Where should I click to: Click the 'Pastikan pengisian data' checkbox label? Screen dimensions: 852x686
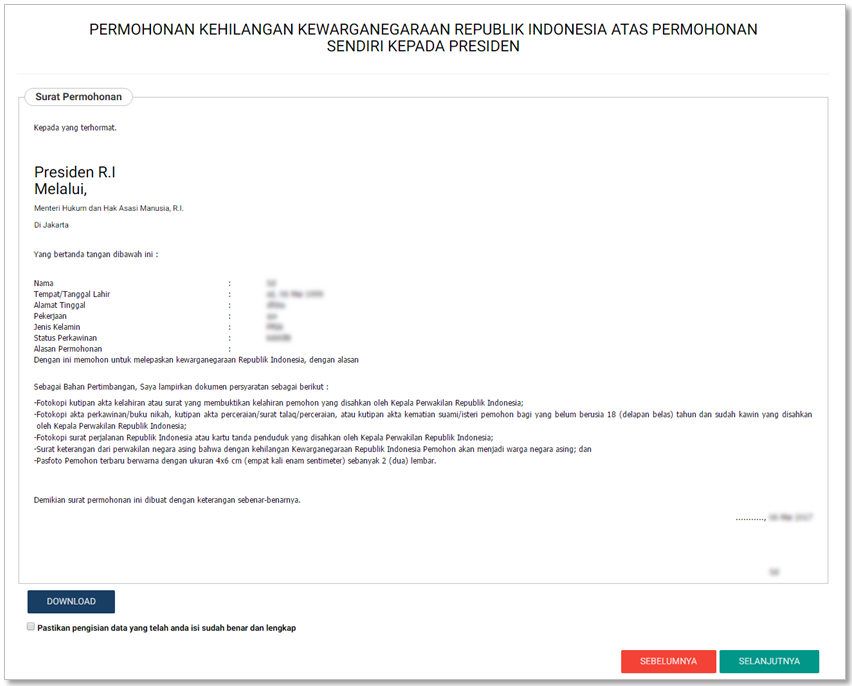point(166,628)
